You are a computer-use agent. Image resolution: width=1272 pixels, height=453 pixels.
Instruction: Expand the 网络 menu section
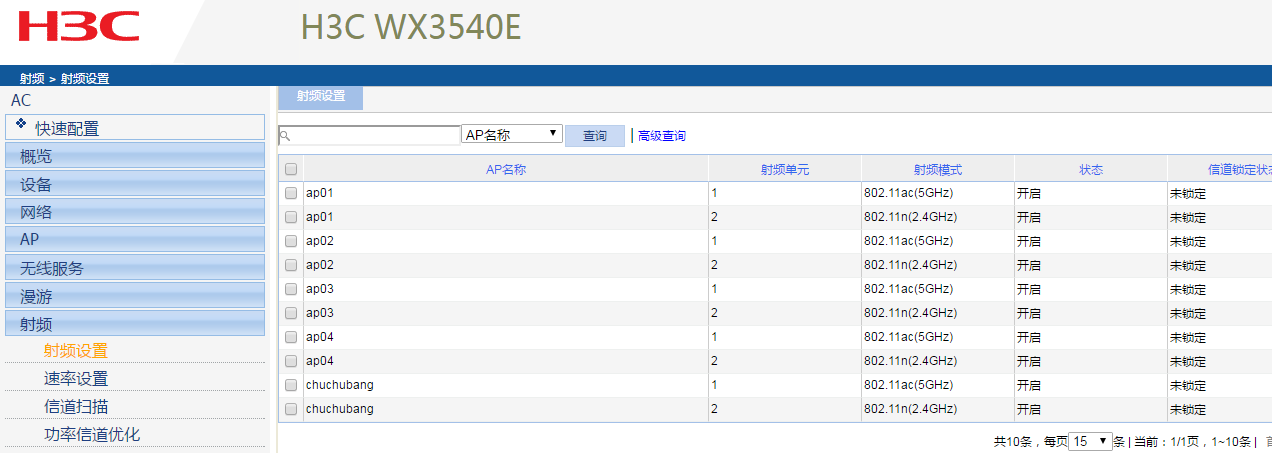[x=135, y=211]
